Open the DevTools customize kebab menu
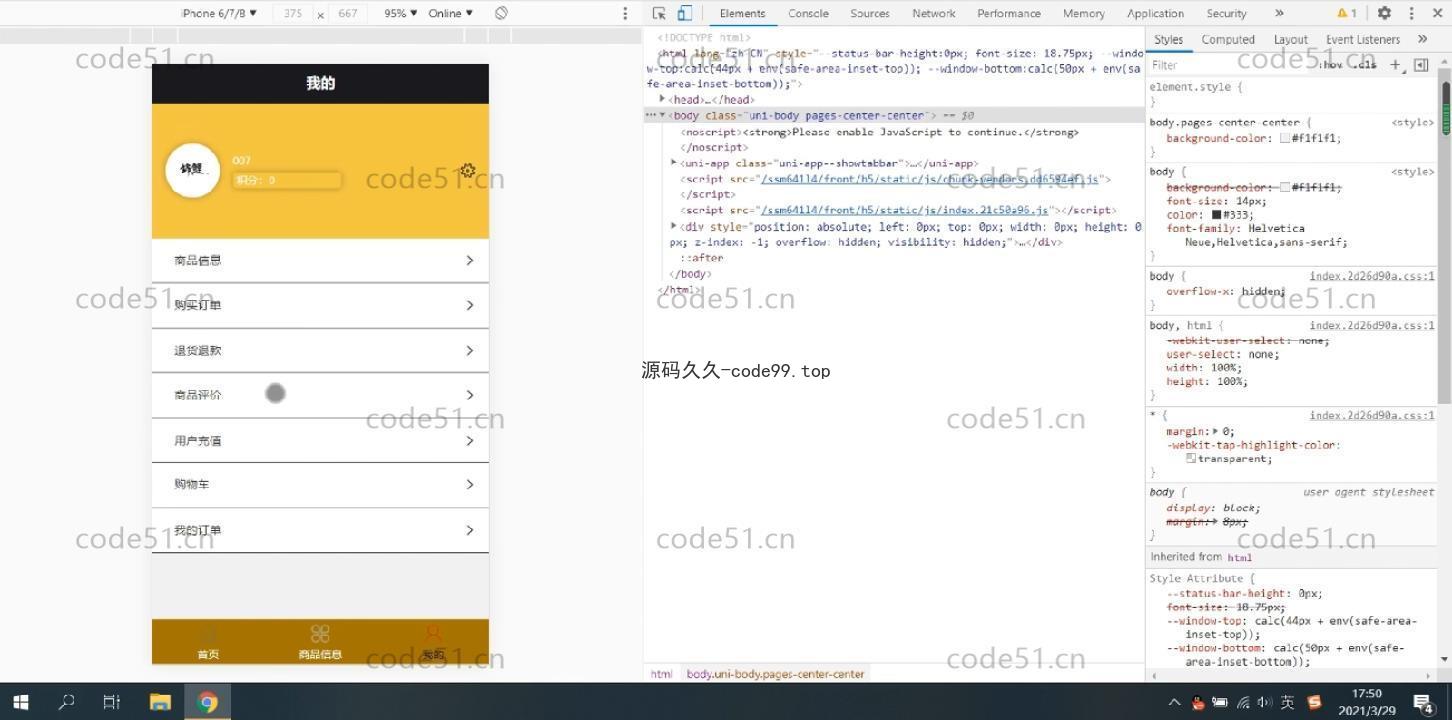This screenshot has height=720, width=1452. tap(1411, 13)
